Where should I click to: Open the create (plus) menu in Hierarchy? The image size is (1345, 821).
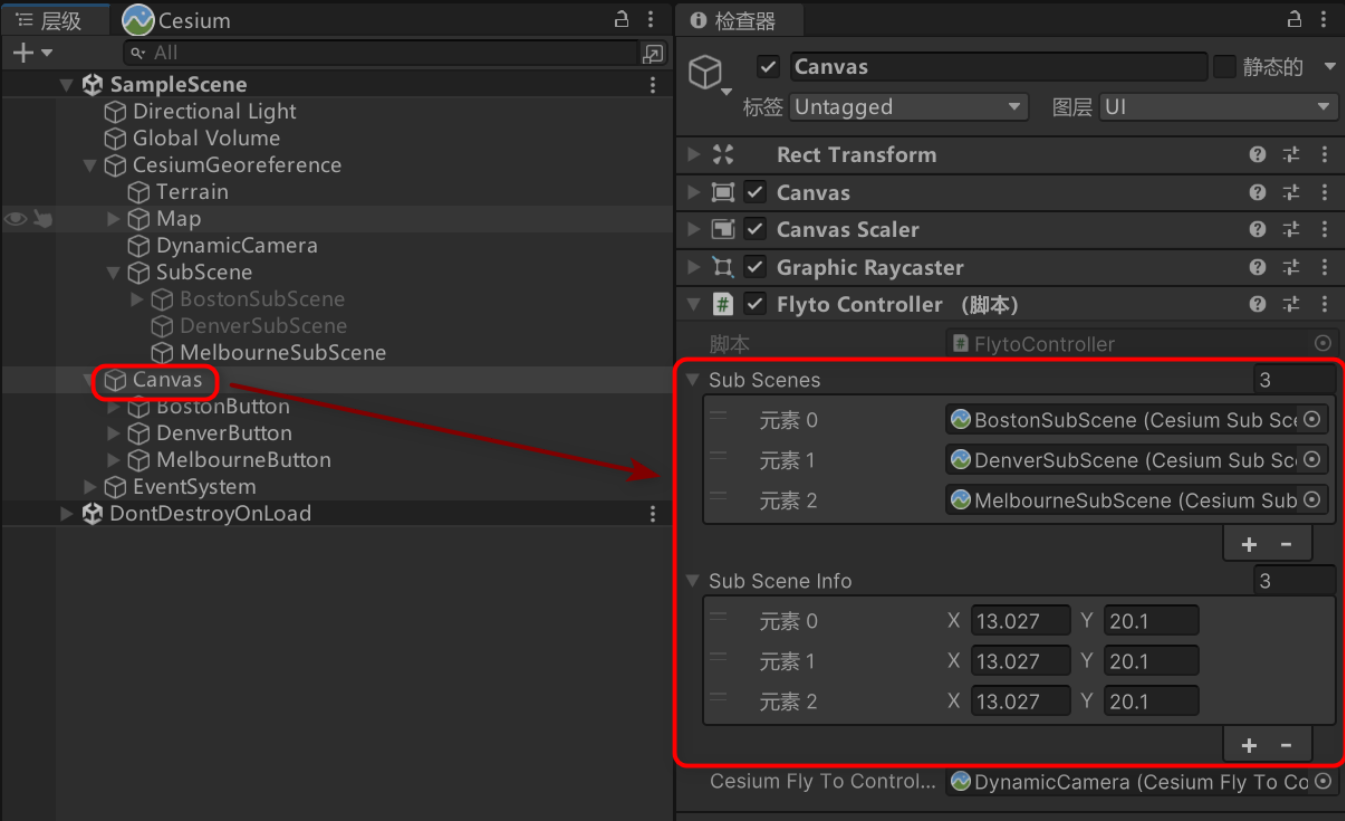coord(30,52)
